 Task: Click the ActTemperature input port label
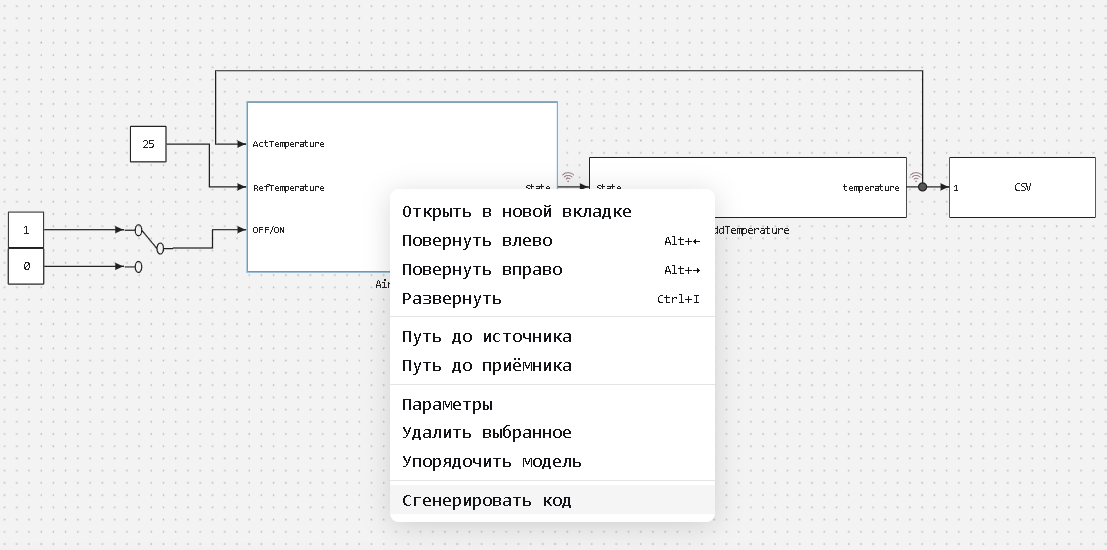tap(288, 144)
